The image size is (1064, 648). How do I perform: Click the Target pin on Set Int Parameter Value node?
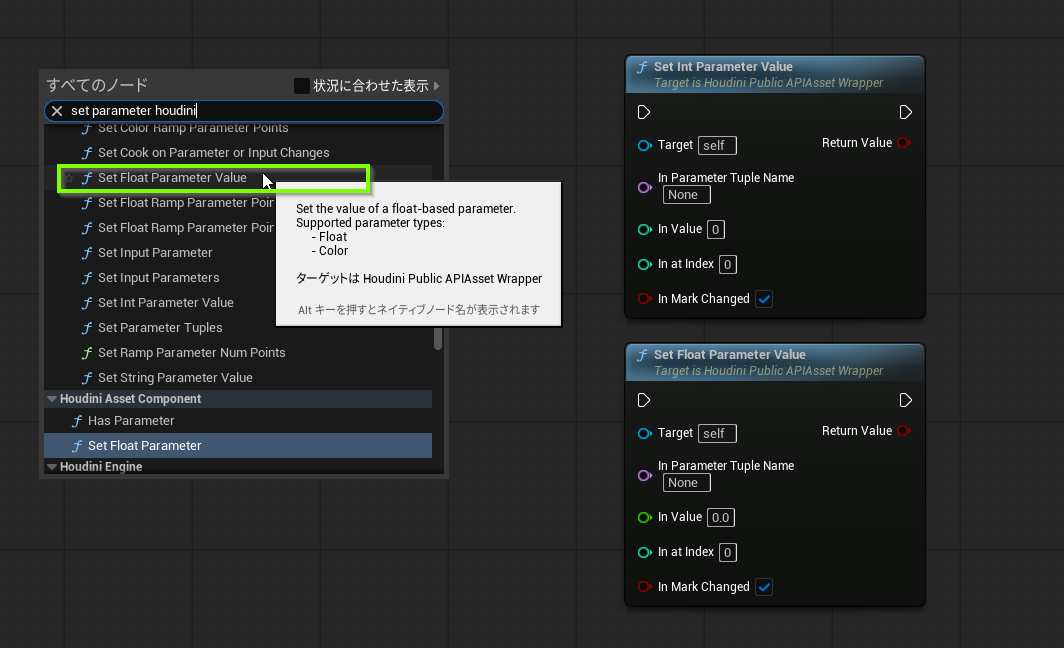(644, 146)
